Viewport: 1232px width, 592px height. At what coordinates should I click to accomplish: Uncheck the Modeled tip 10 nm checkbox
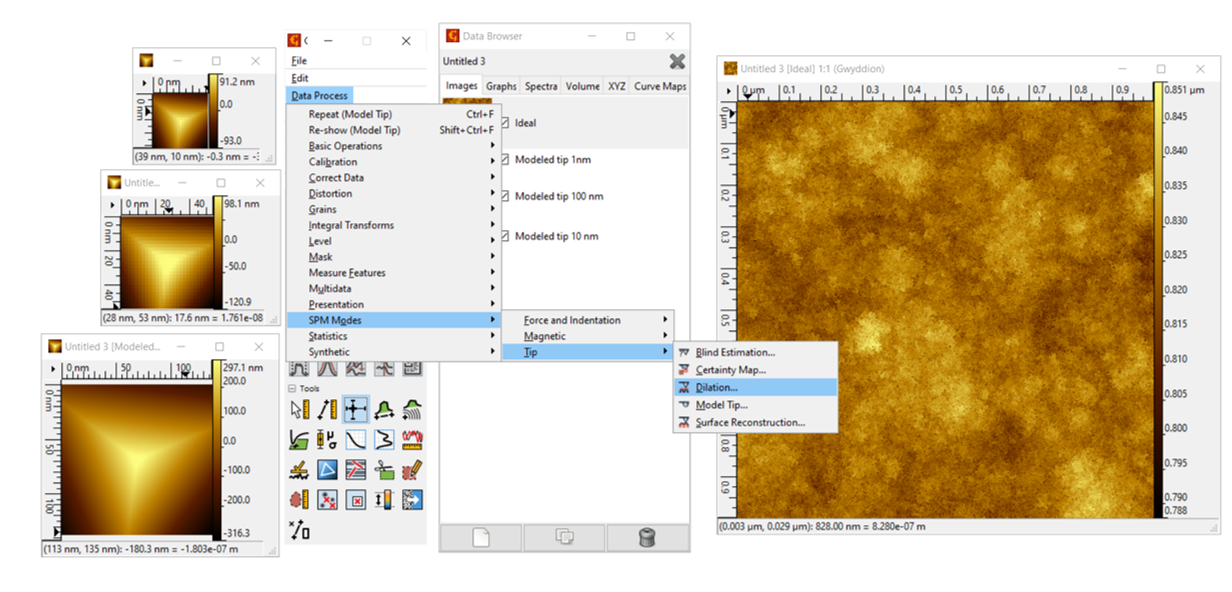[505, 236]
